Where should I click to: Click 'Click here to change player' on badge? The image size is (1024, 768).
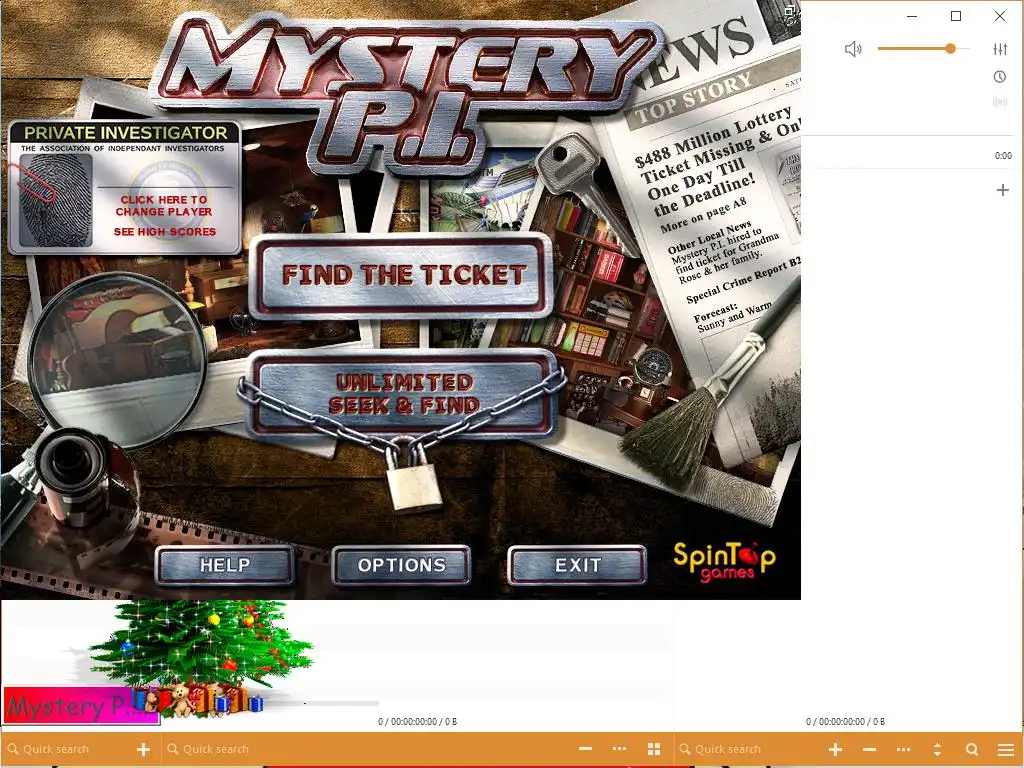[x=164, y=206]
